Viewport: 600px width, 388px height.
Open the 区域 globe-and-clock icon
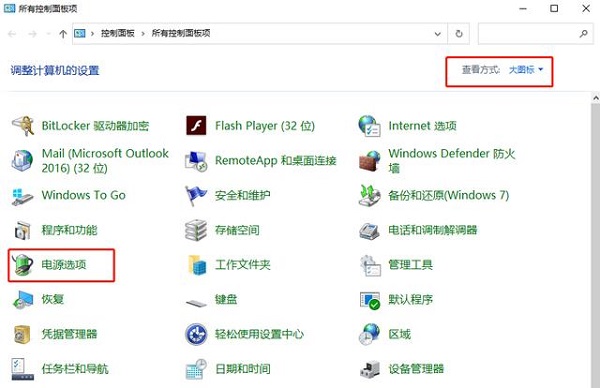[369, 334]
